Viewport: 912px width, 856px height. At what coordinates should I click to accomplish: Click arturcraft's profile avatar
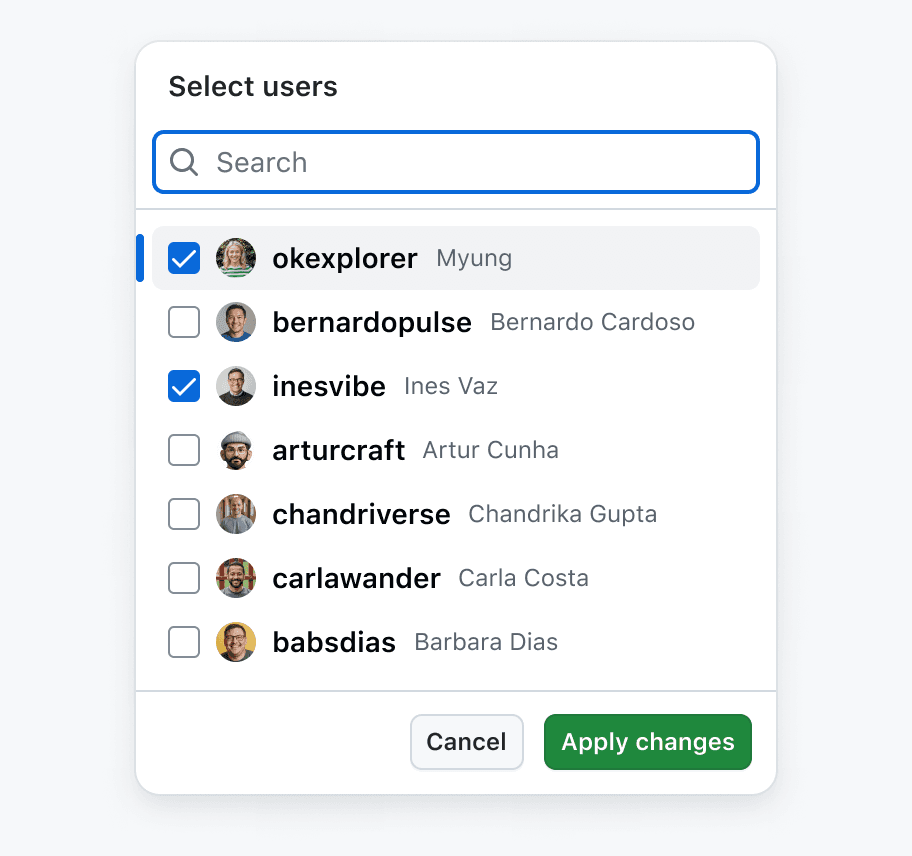click(236, 450)
